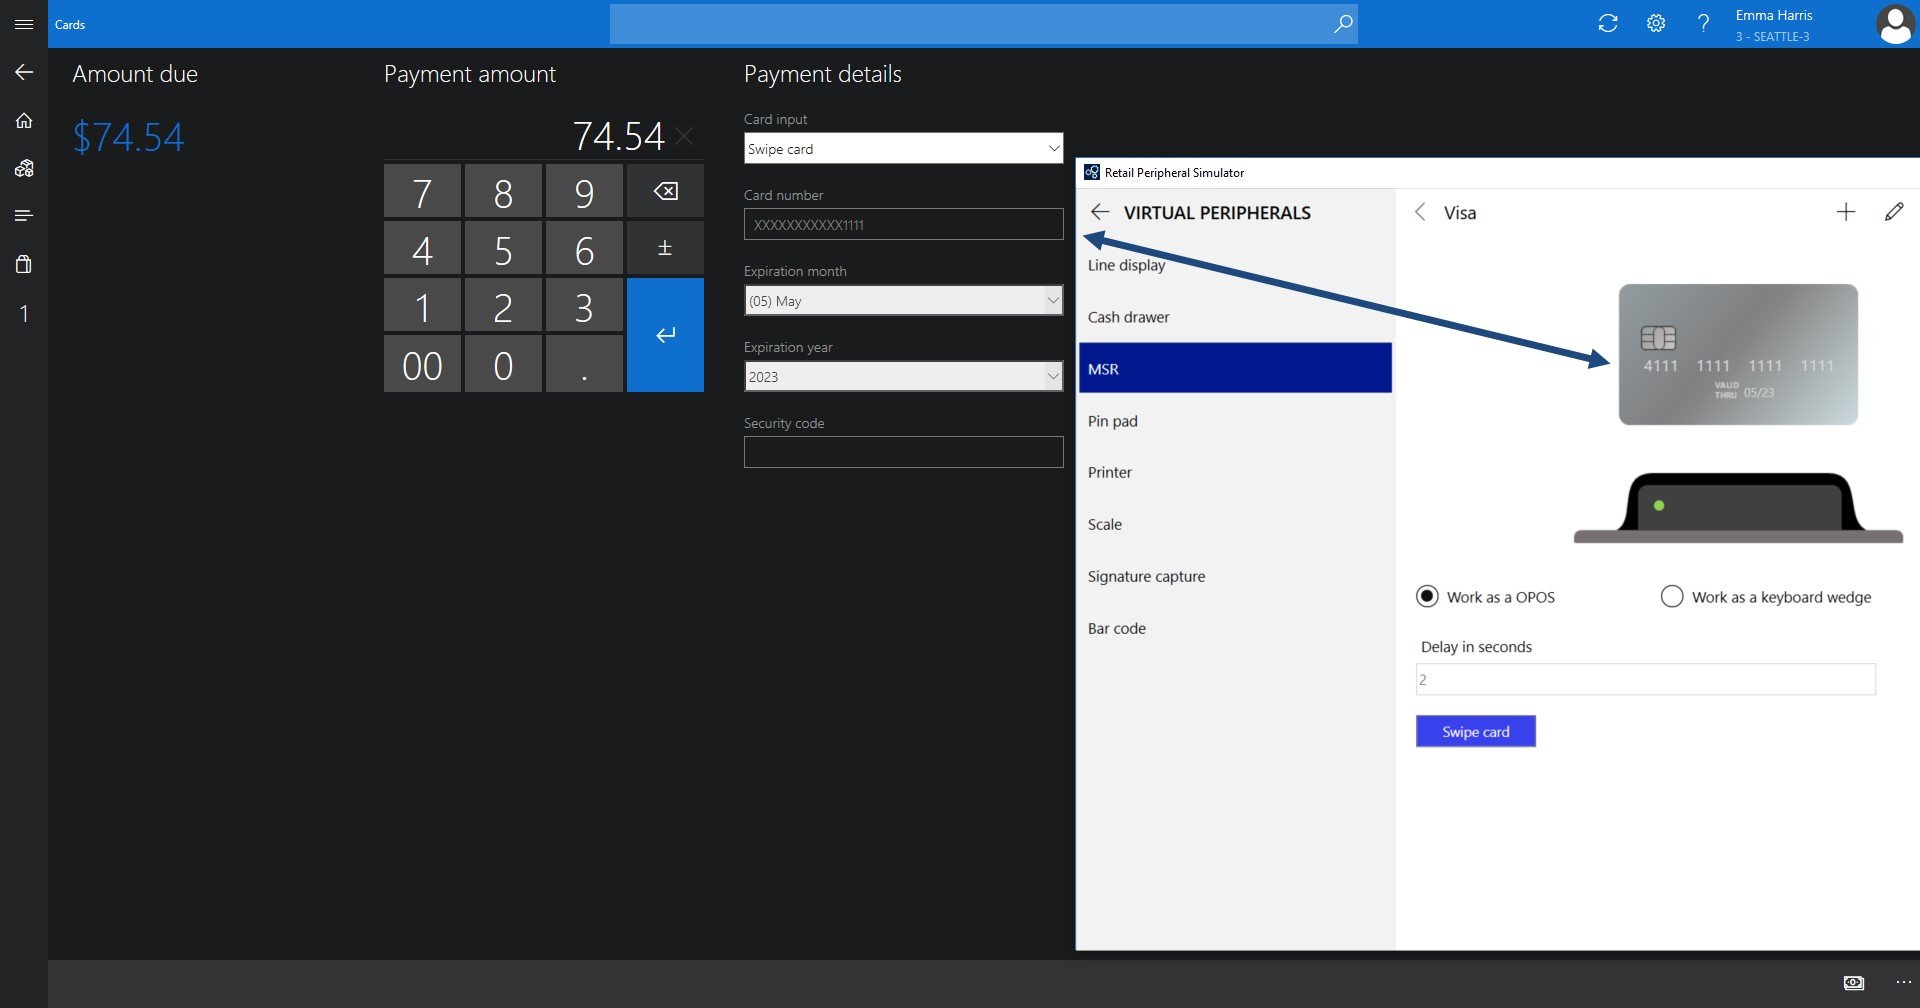Click the Delay in seconds field

(x=1645, y=679)
